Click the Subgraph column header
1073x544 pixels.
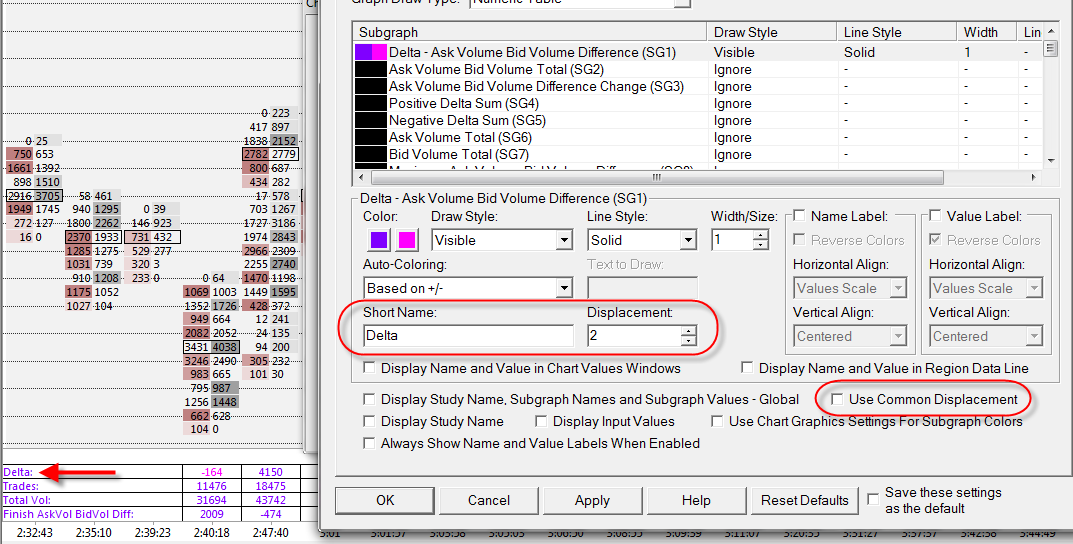point(530,32)
